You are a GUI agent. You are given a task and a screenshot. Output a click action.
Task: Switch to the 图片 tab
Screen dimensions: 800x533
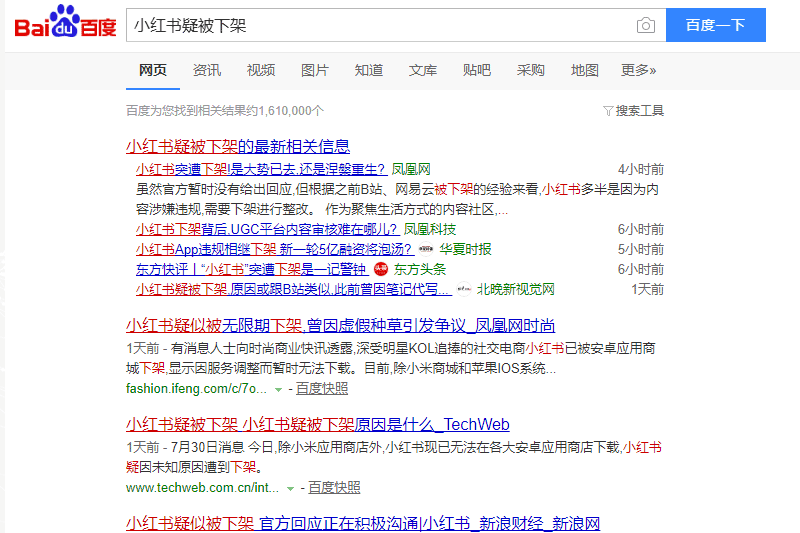click(315, 70)
